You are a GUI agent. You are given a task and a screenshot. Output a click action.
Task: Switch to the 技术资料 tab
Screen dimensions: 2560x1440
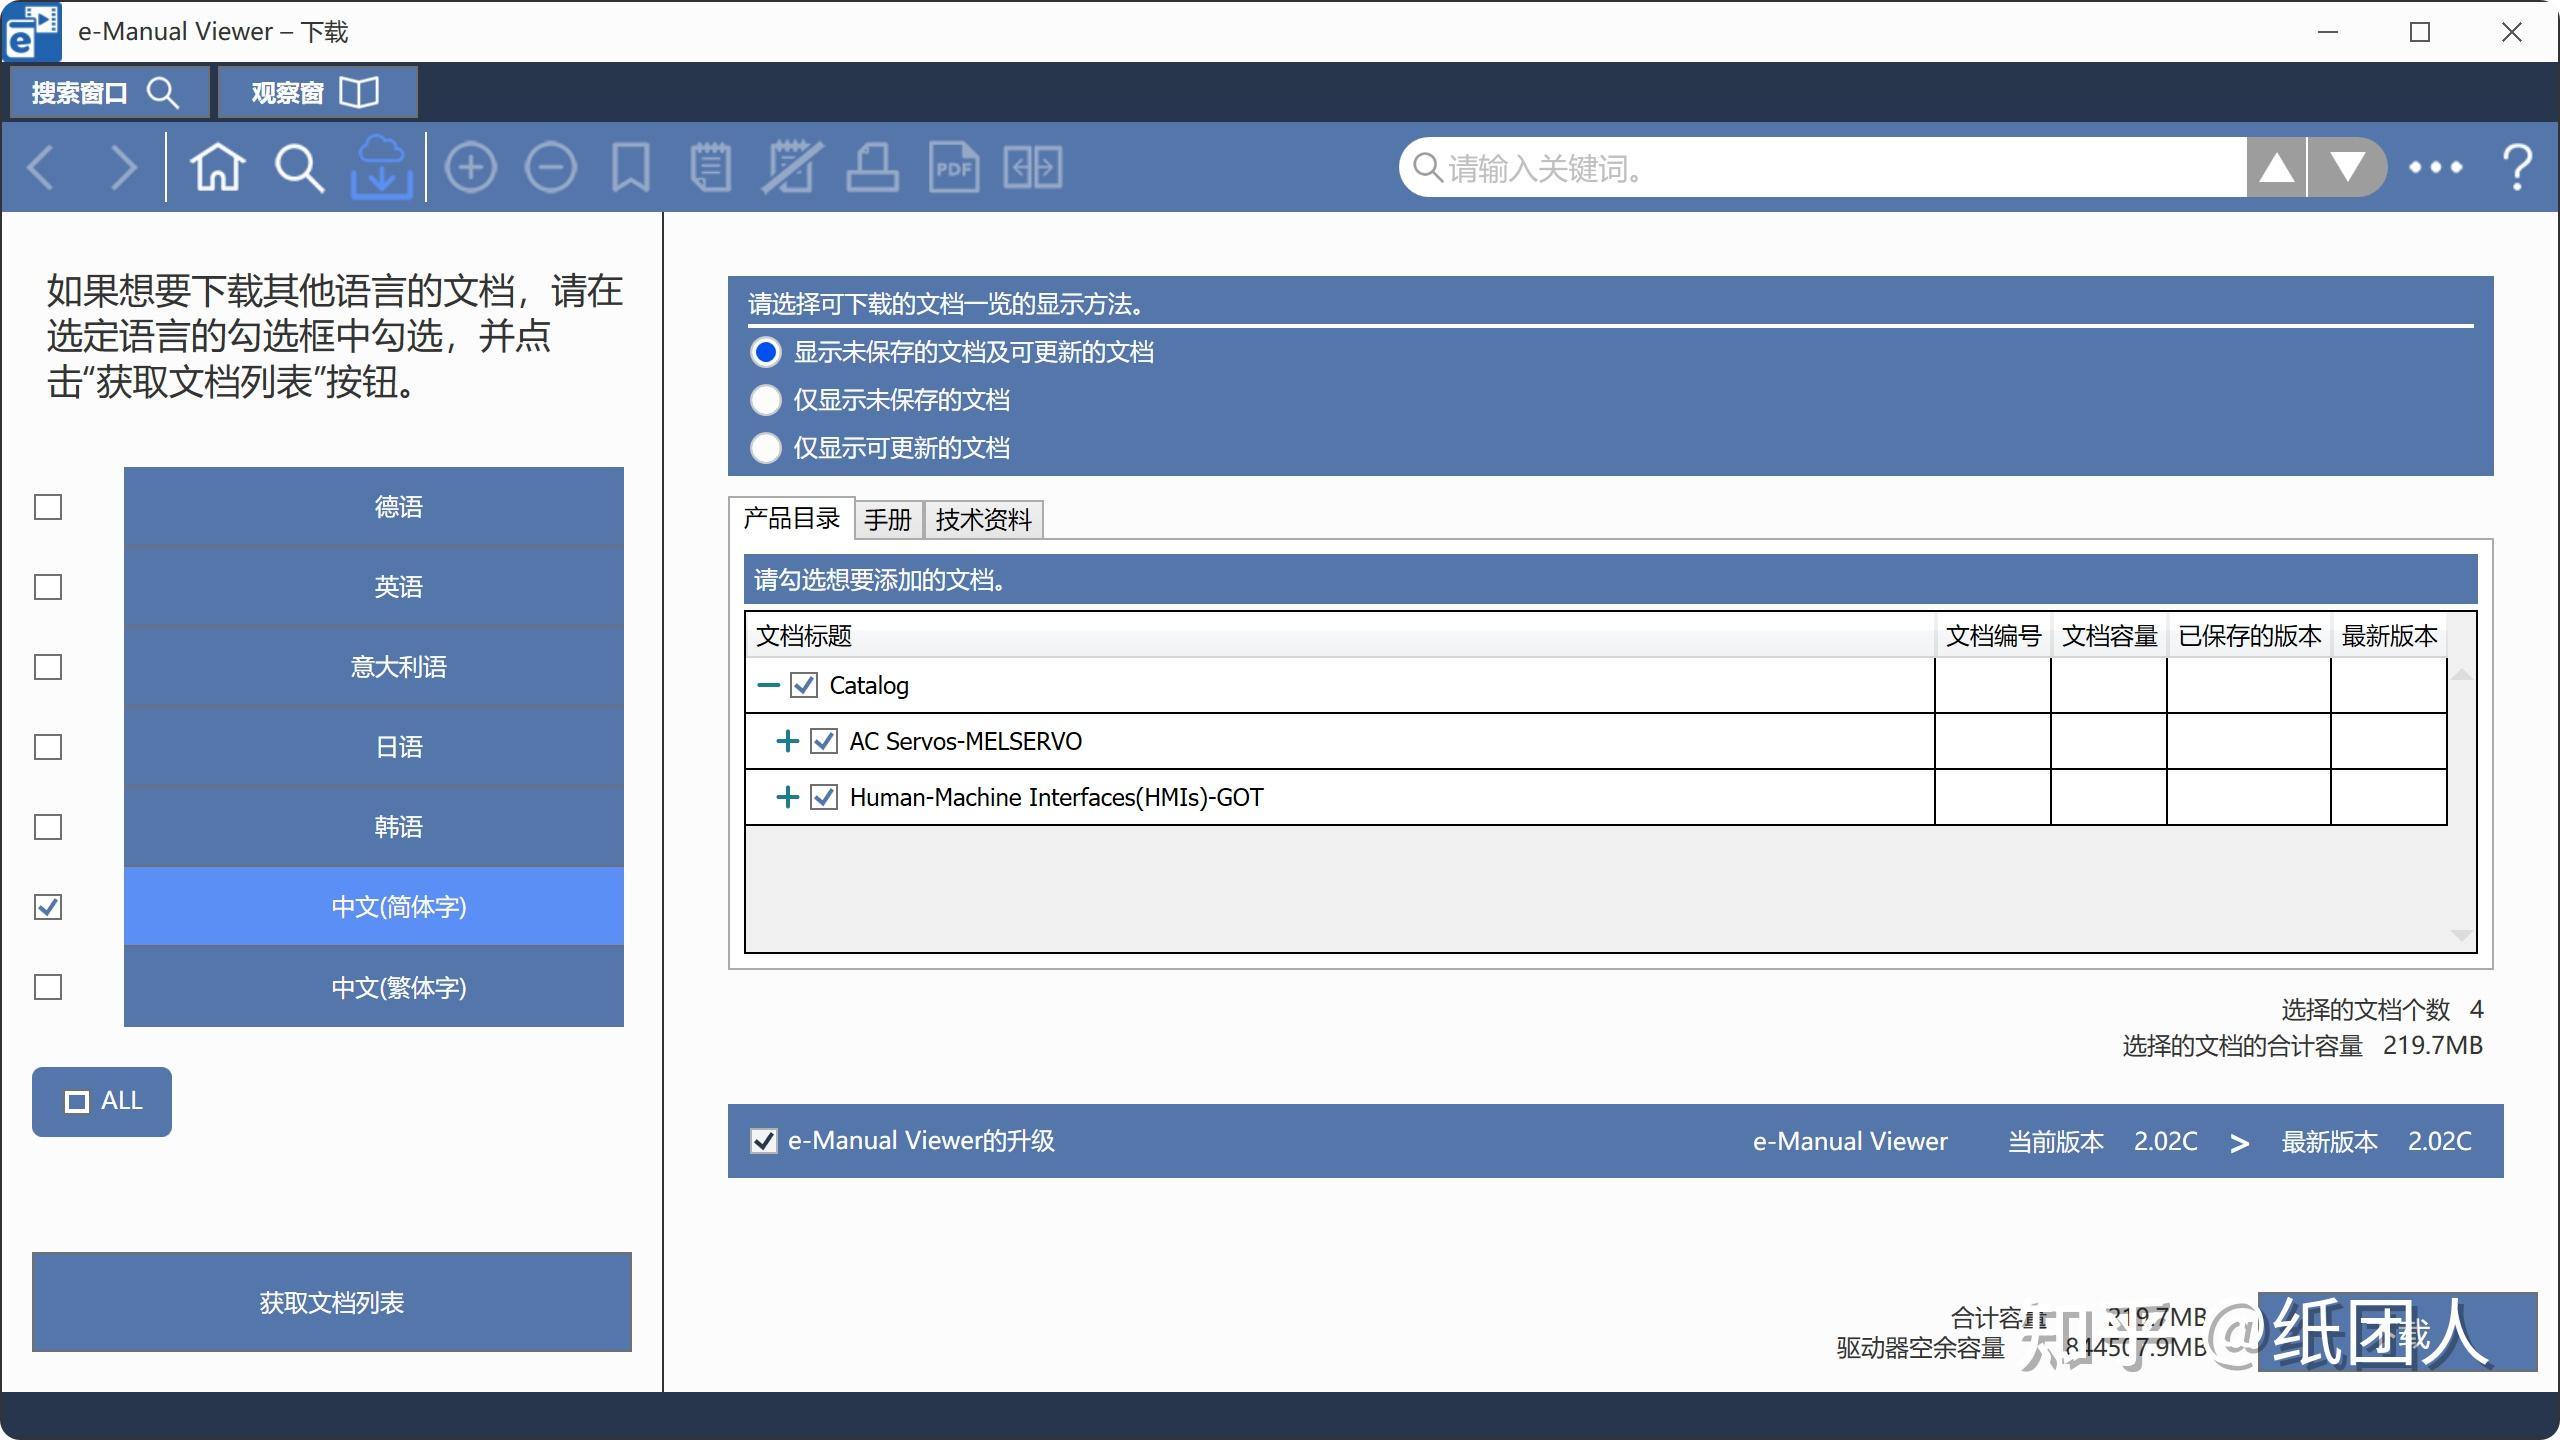coord(984,519)
